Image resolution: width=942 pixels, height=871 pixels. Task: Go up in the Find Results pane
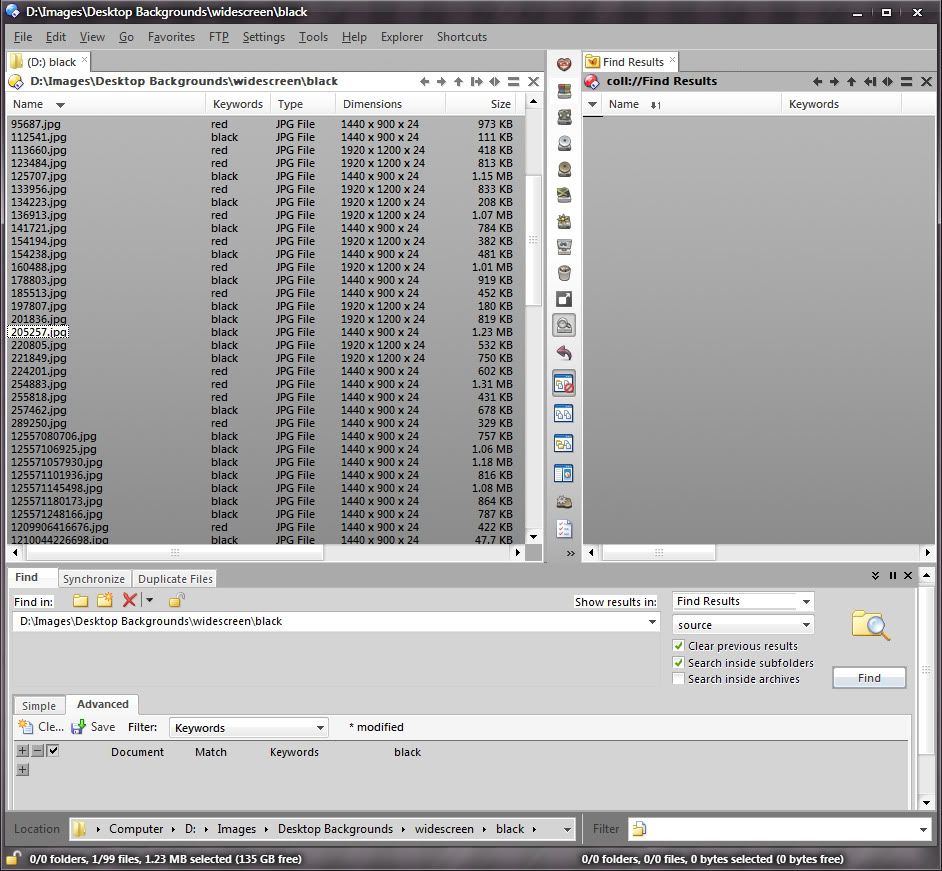click(851, 82)
